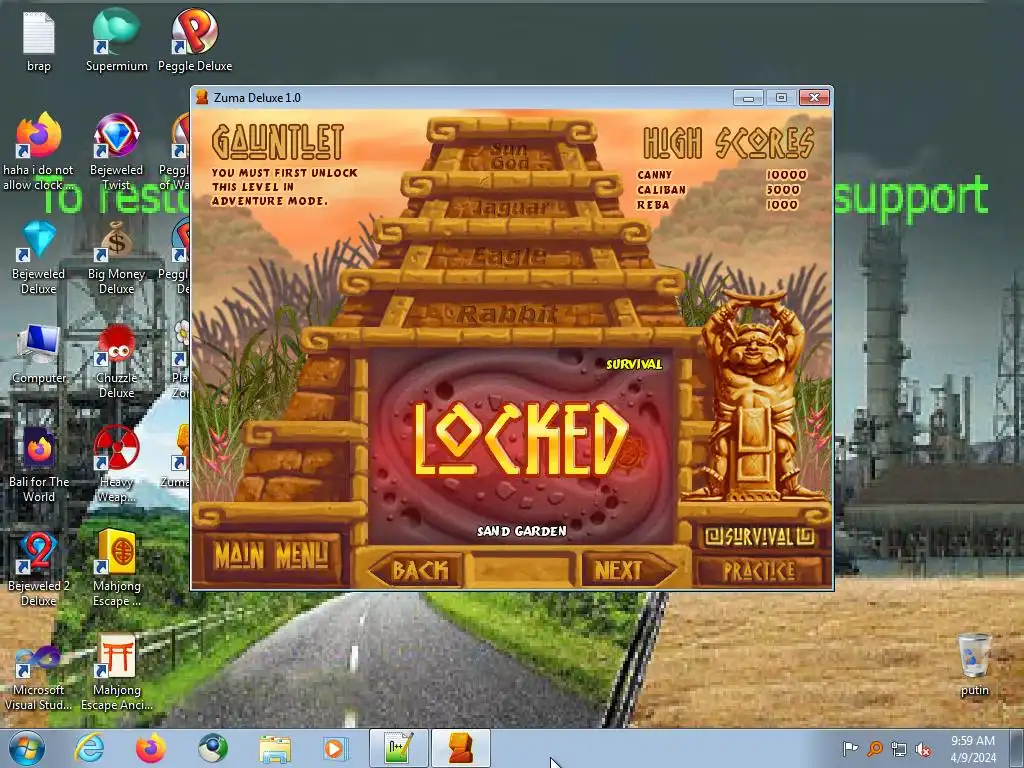Open the network tray icon
The width and height of the screenshot is (1024, 768).
899,749
